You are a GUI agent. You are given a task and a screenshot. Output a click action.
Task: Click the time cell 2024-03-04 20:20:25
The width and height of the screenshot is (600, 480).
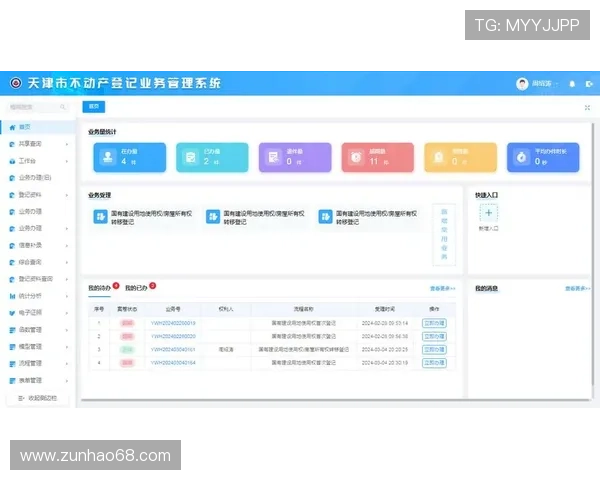pyautogui.click(x=385, y=349)
